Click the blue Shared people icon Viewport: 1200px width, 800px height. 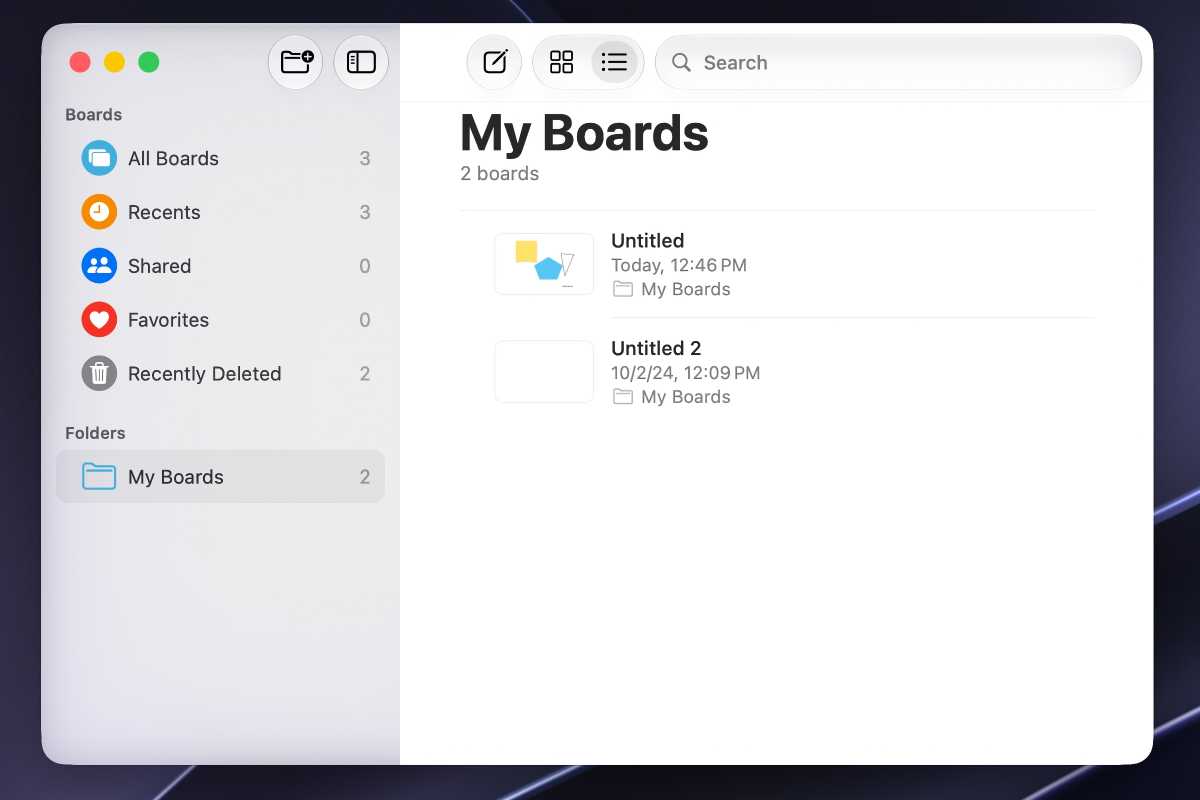99,266
